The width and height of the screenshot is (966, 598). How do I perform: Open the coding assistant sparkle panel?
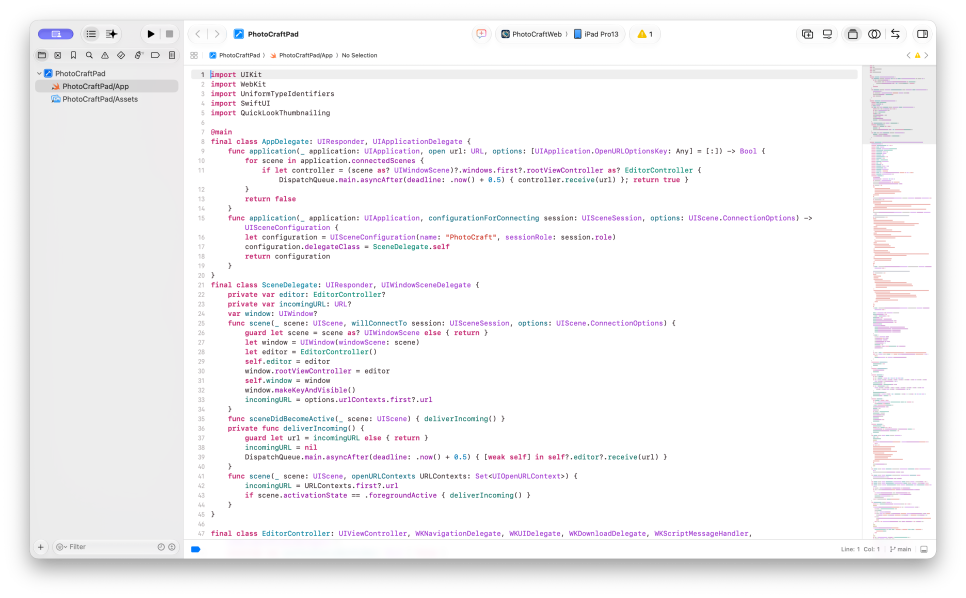tap(112, 34)
